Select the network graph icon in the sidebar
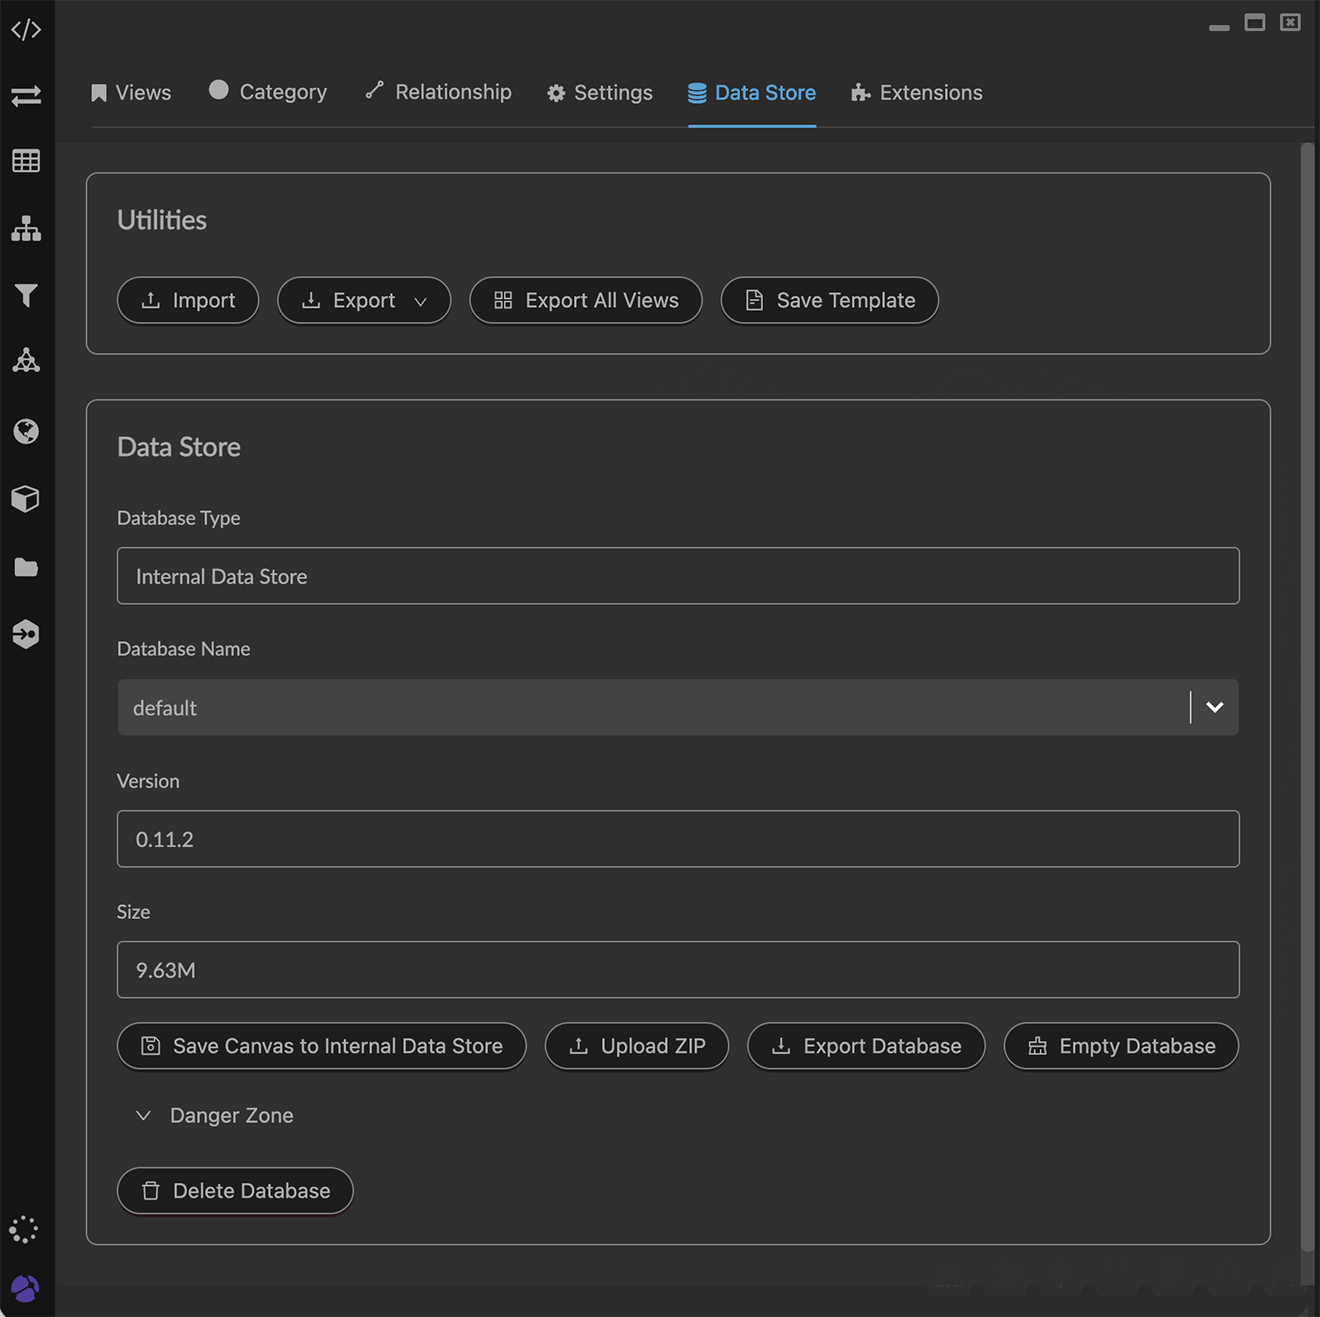The image size is (1320, 1317). coord(26,361)
